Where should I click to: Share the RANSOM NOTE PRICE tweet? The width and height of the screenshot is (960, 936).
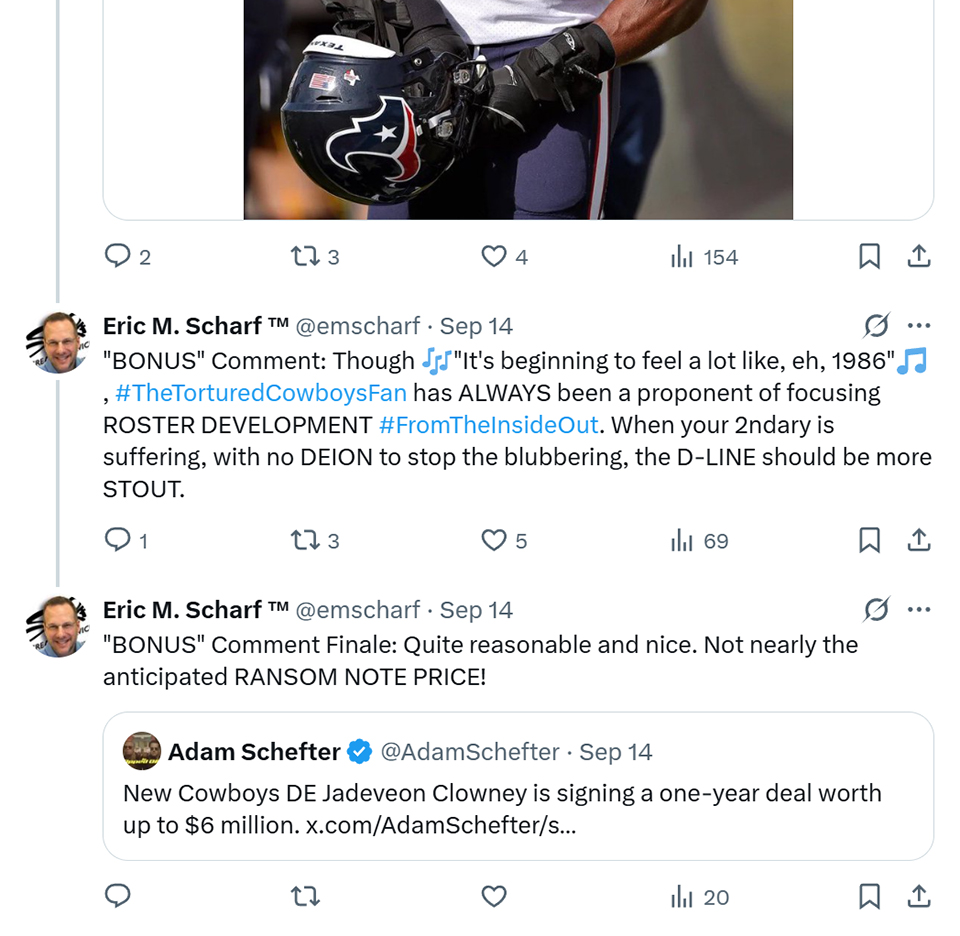point(919,897)
